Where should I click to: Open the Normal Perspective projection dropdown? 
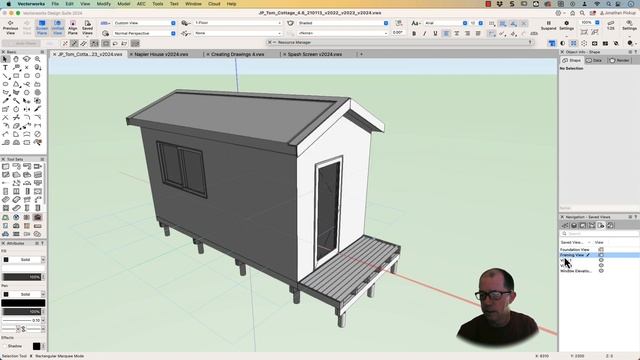click(144, 33)
